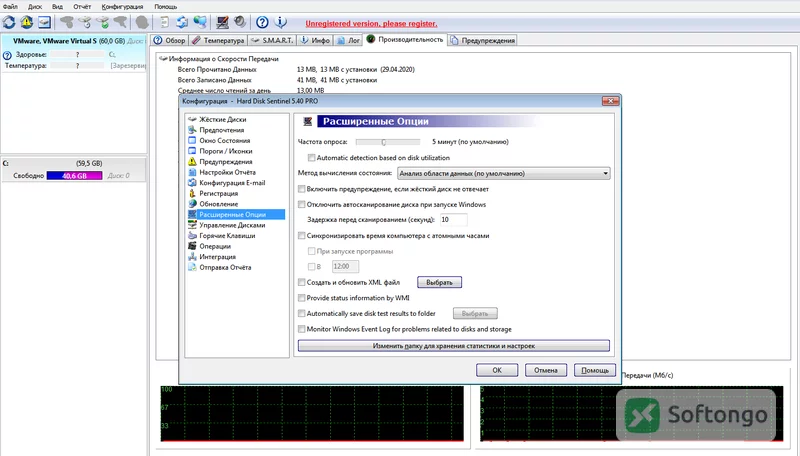800x456 pixels.
Task: Click Помощь button in configuration dialog
Action: 595,370
